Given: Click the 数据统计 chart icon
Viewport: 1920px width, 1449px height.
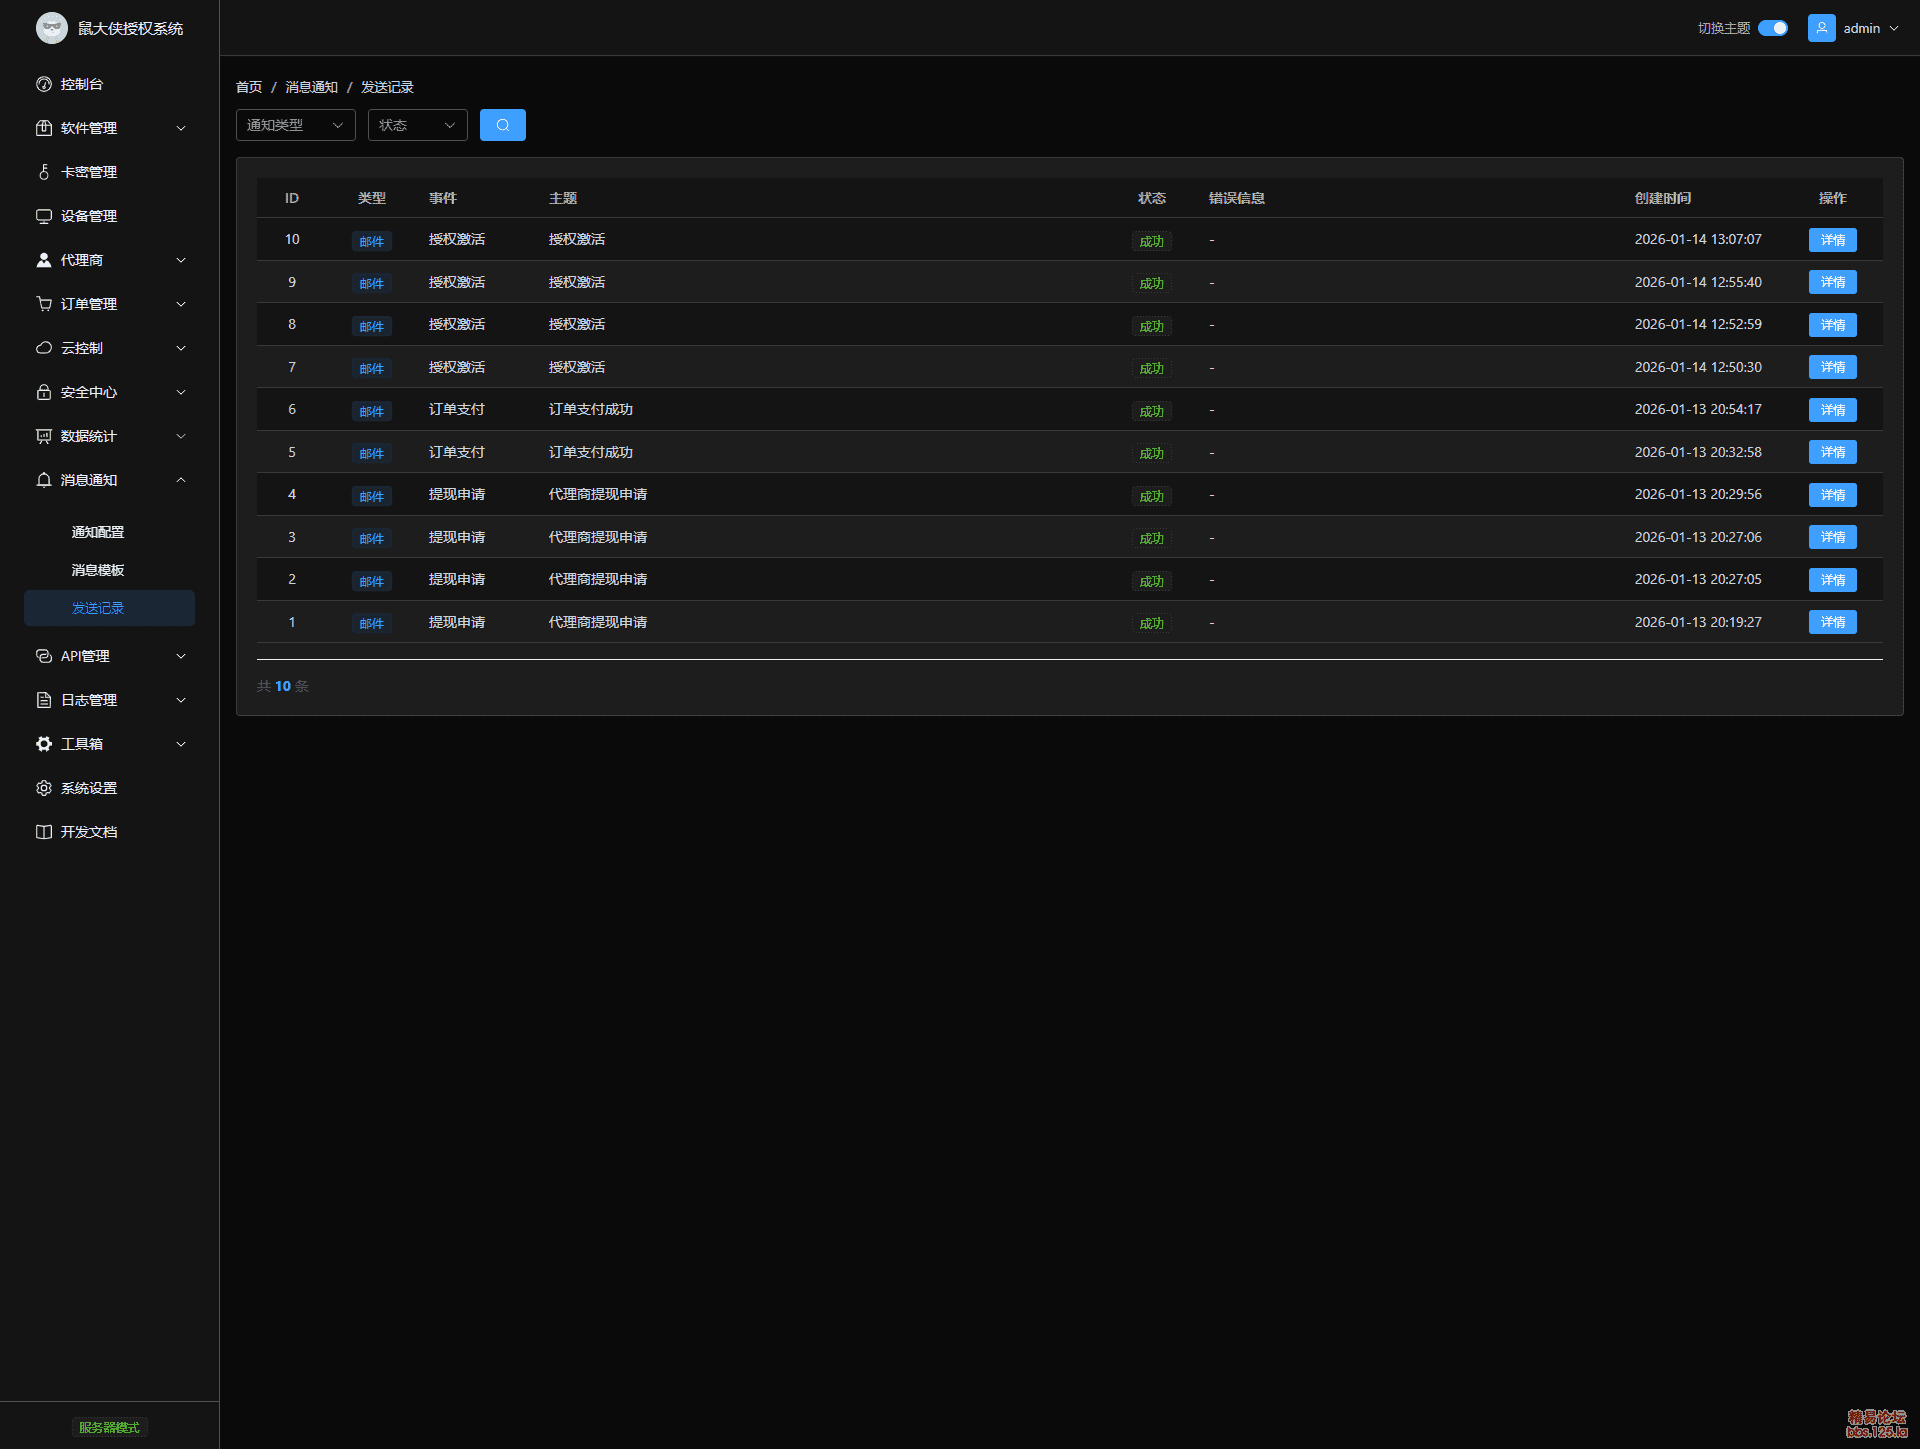Looking at the screenshot, I should (x=44, y=436).
